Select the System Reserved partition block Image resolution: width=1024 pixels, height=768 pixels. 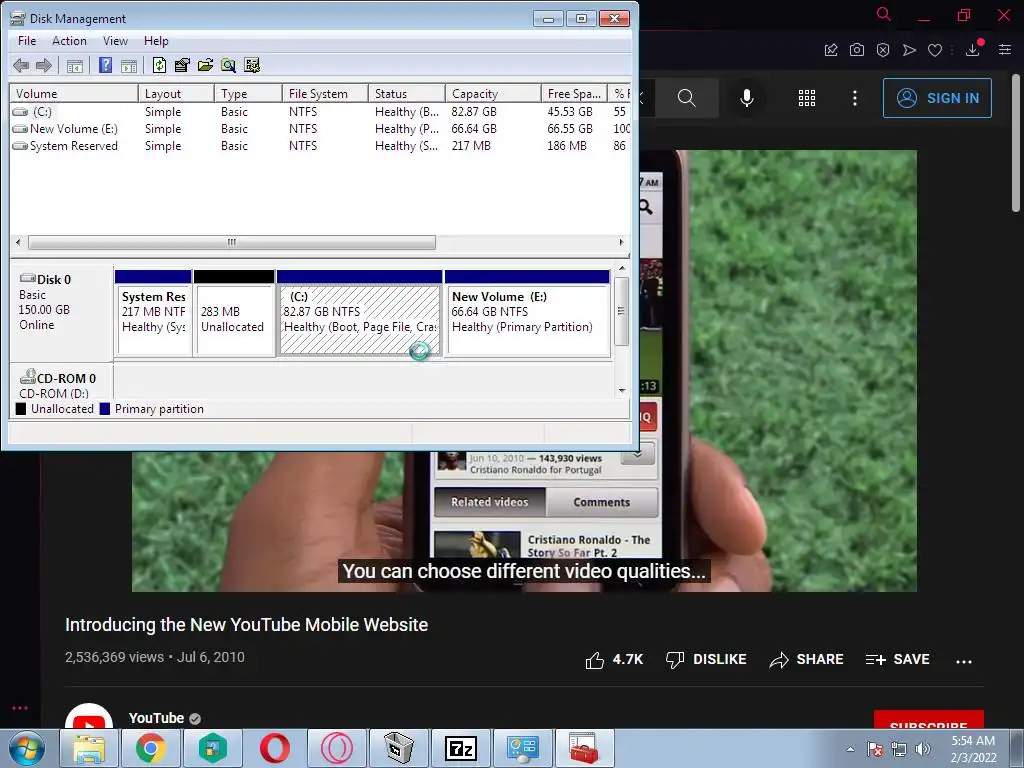click(153, 313)
